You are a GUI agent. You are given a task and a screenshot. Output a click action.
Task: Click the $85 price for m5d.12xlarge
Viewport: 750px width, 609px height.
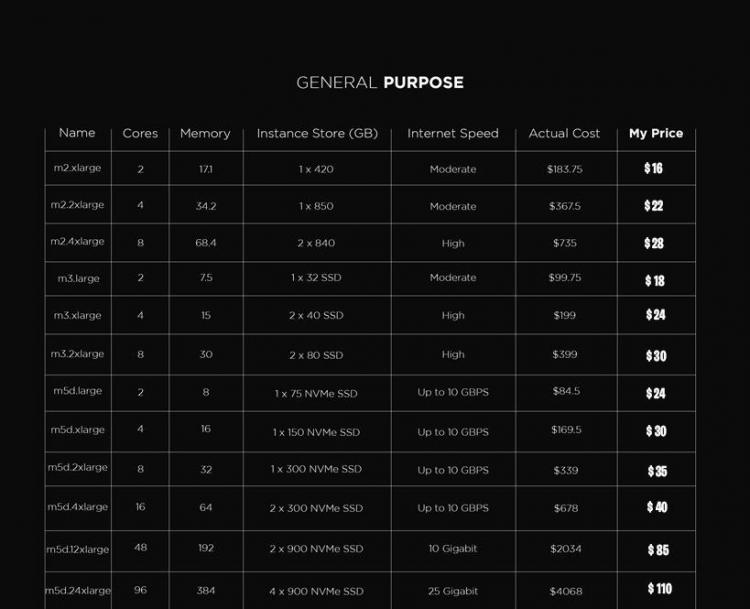click(658, 550)
